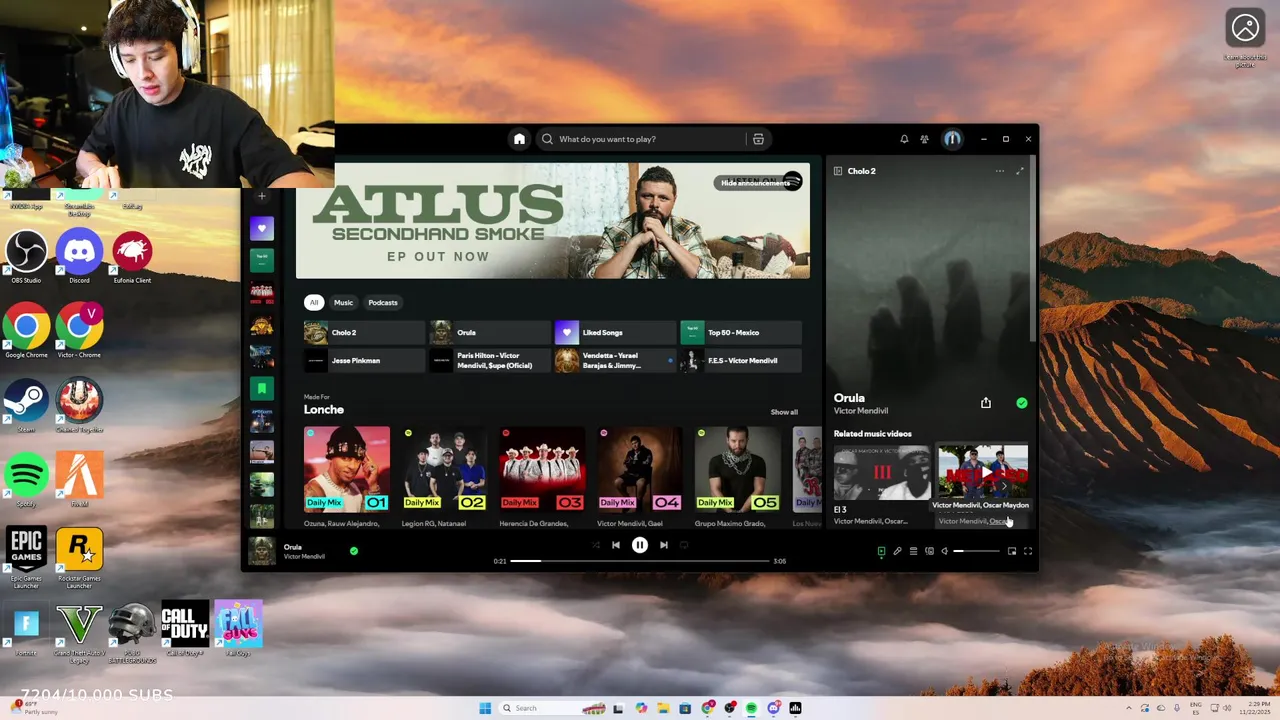The image size is (1280, 720).
Task: Play the second related music video thumbnail
Action: point(982,472)
